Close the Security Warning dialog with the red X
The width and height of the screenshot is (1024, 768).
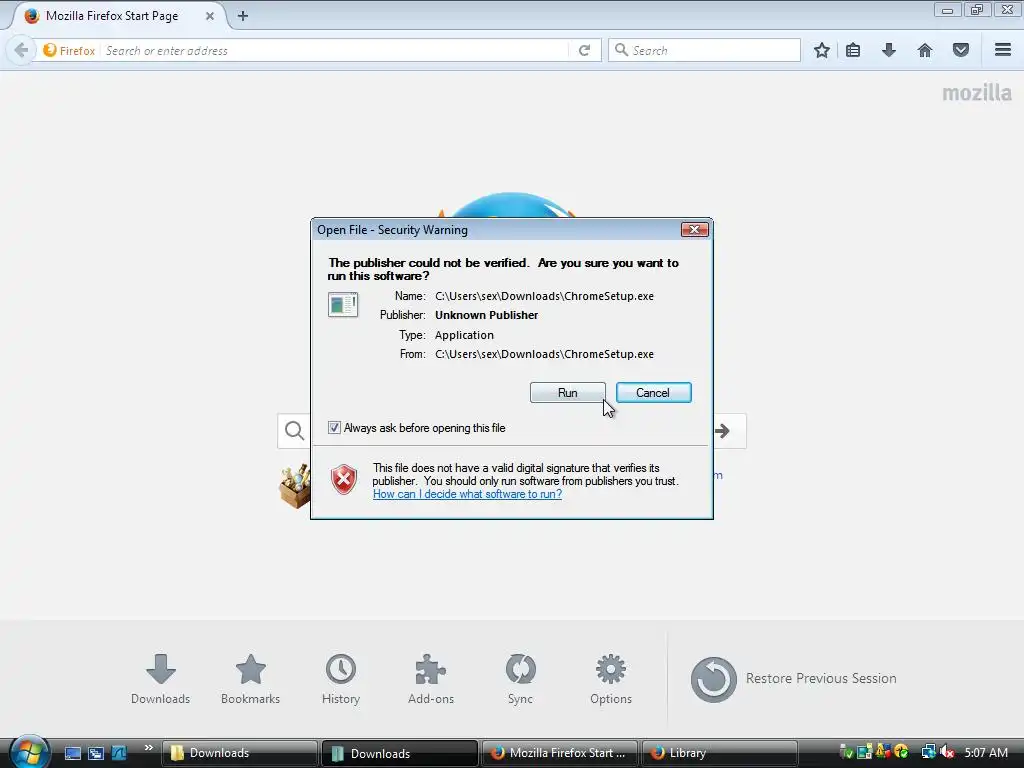tap(694, 229)
